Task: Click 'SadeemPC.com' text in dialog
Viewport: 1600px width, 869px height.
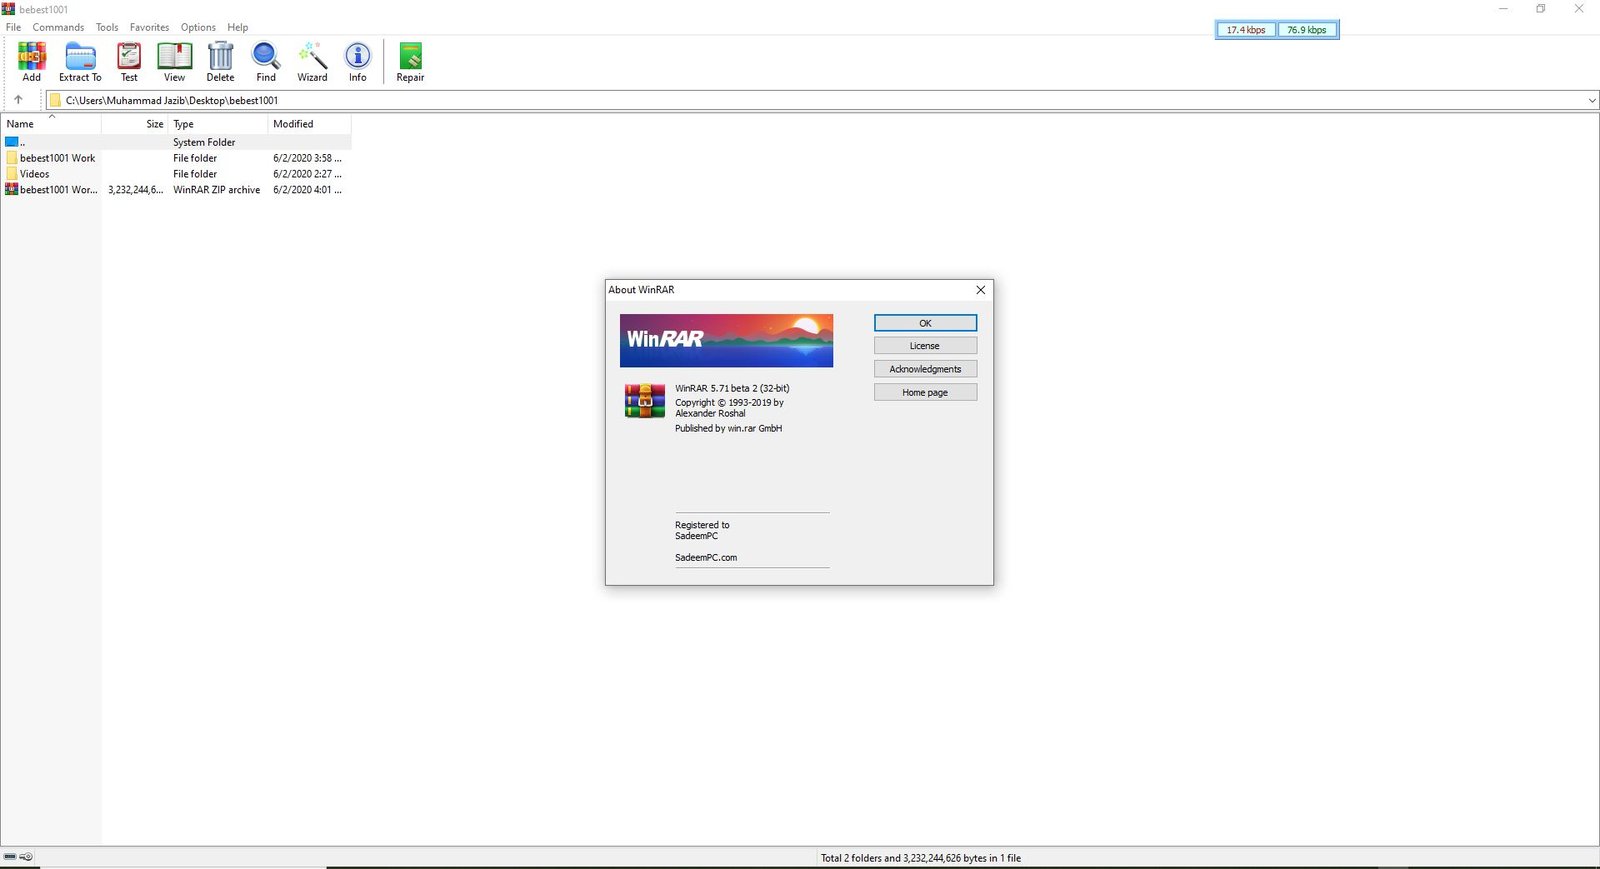Action: tap(706, 558)
